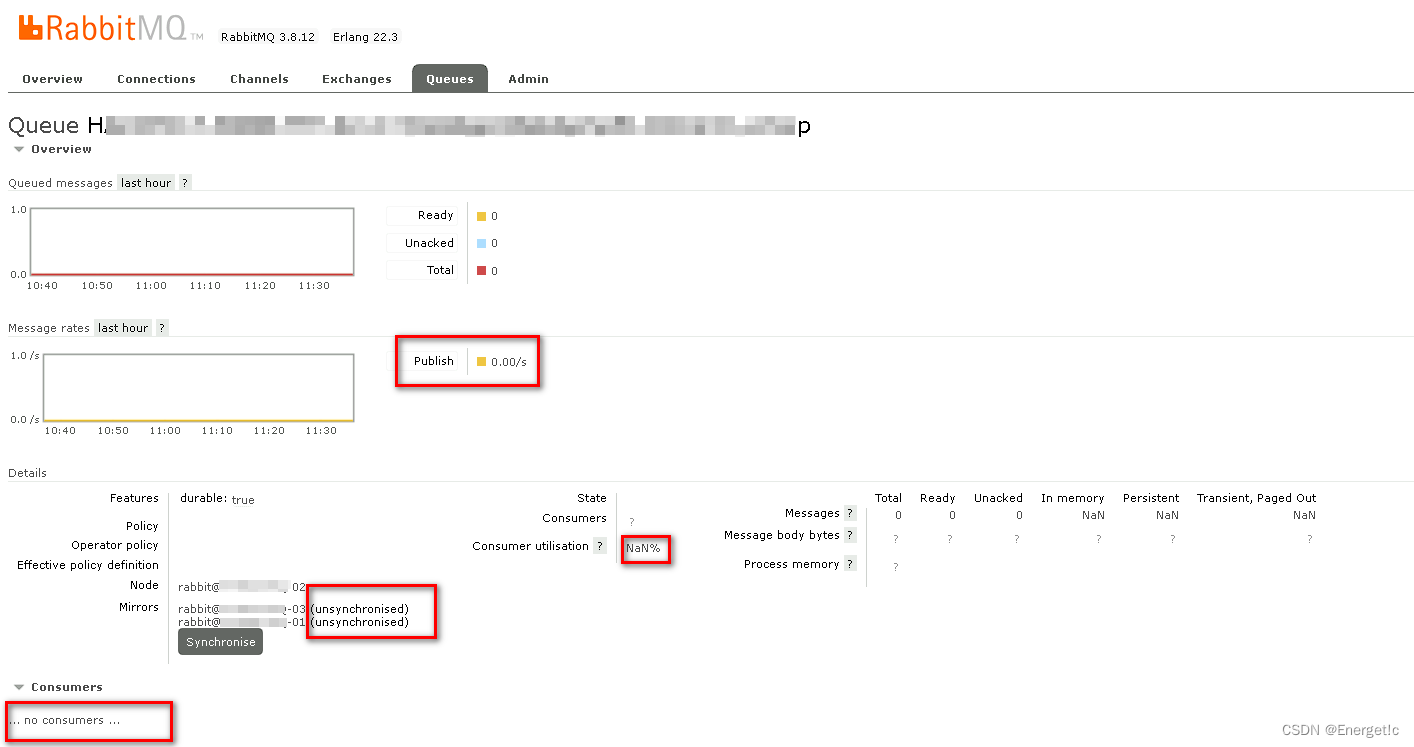Click the Queued messages chart

(192, 241)
